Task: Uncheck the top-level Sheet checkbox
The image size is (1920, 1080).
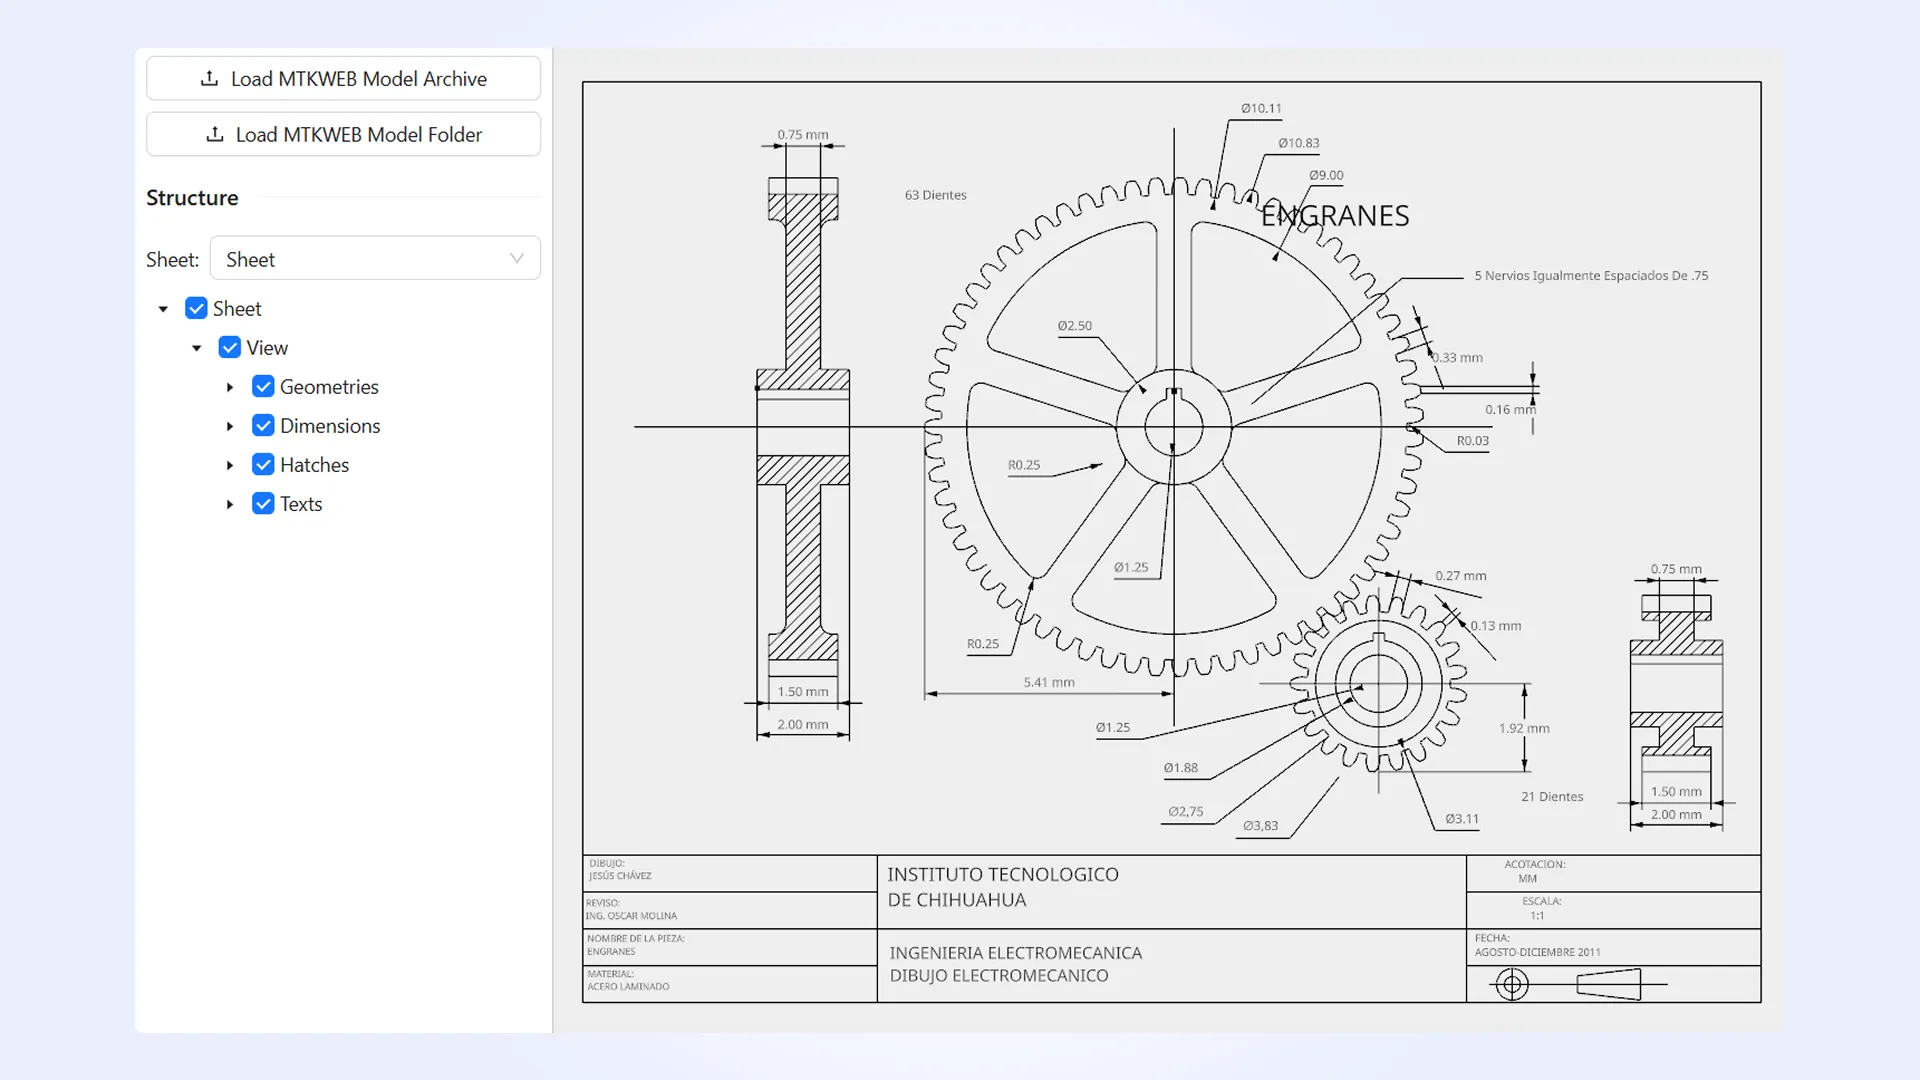Action: click(197, 308)
